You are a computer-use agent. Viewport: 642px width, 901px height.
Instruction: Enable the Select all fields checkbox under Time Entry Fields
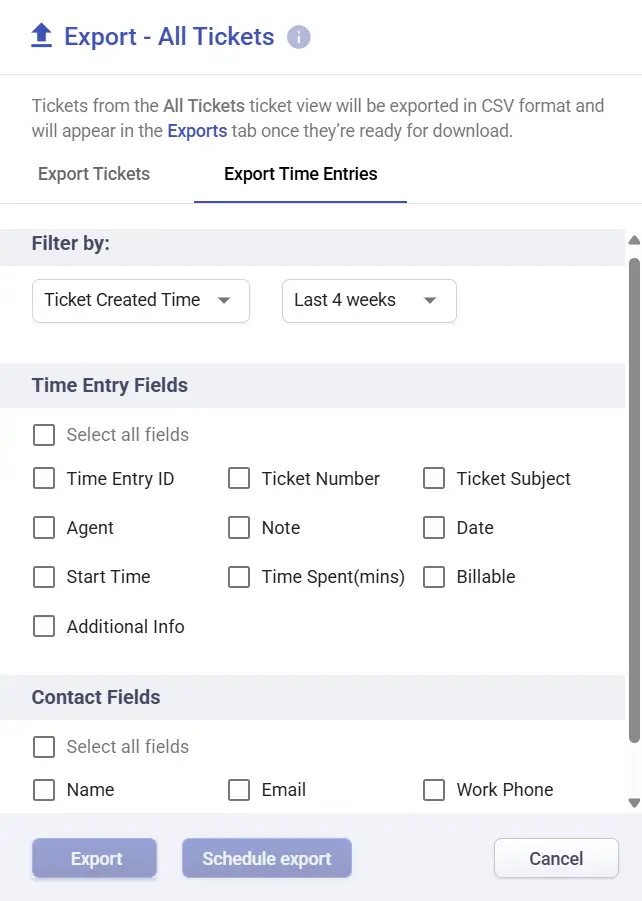click(x=44, y=435)
